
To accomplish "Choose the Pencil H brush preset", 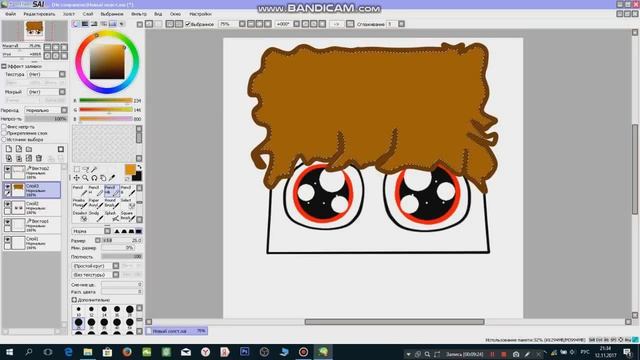I will [x=96, y=190].
